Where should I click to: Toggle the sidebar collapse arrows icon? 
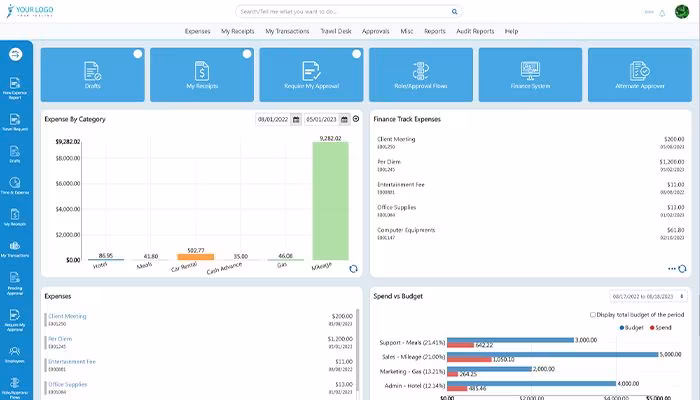15,54
